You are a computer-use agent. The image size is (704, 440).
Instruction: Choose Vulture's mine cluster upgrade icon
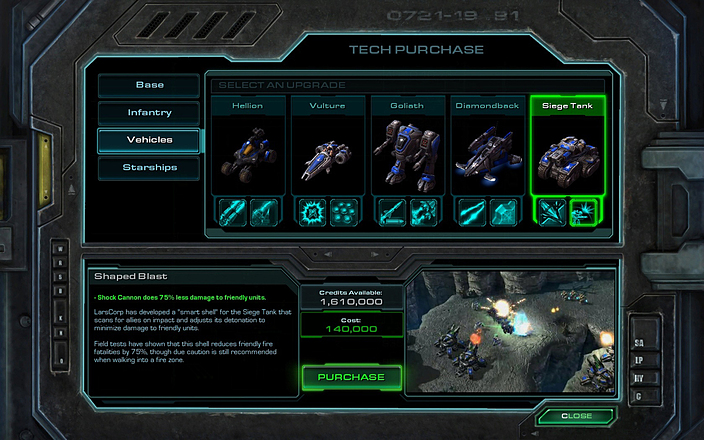click(x=344, y=212)
